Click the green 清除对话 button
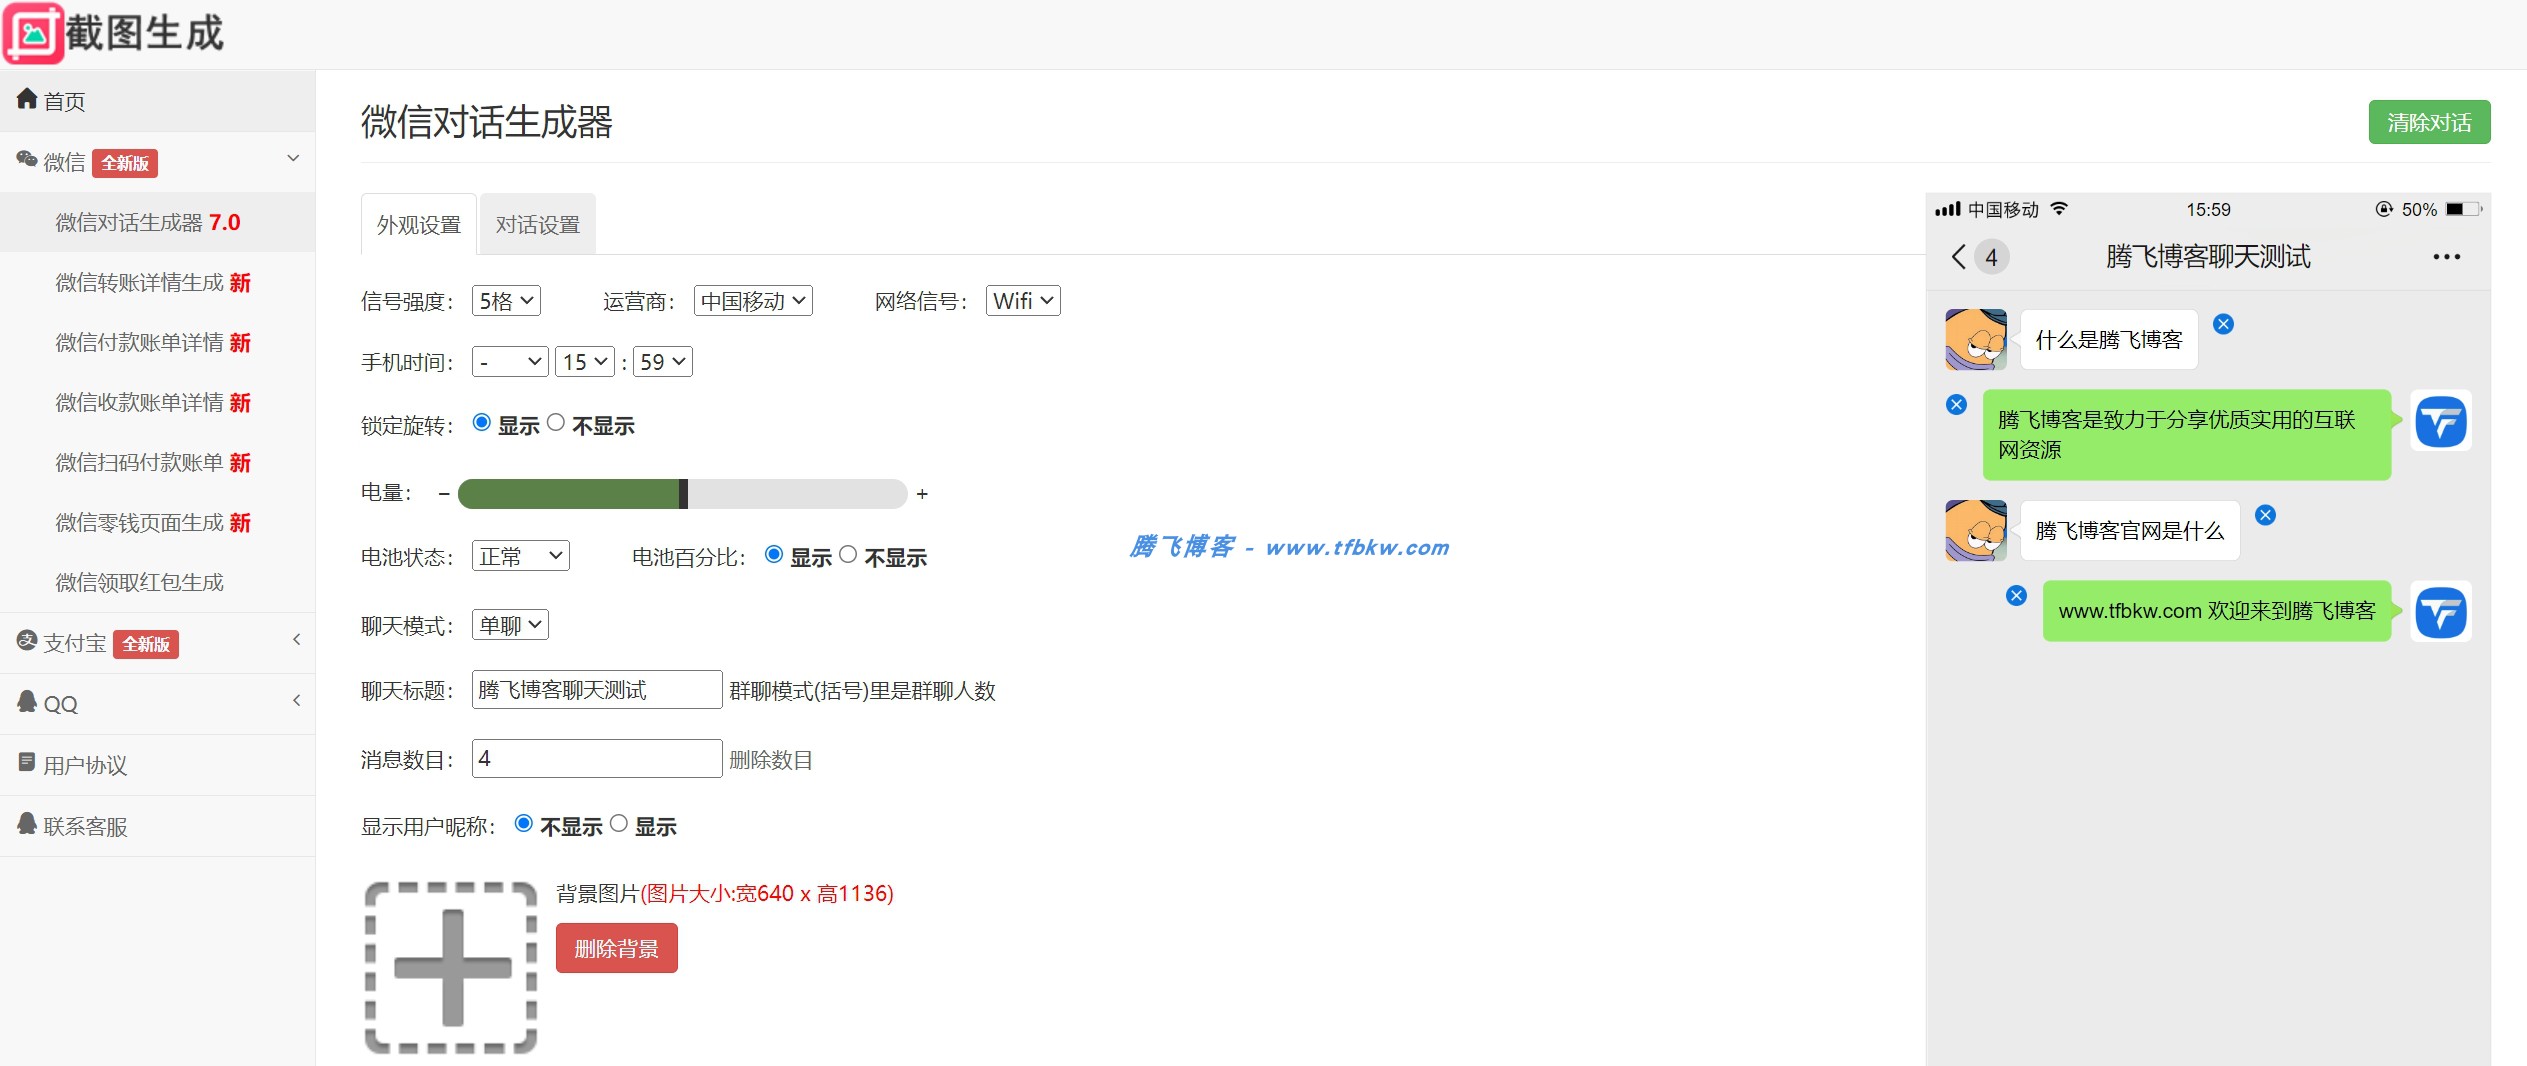Screen dimensions: 2527x1066 [2429, 122]
